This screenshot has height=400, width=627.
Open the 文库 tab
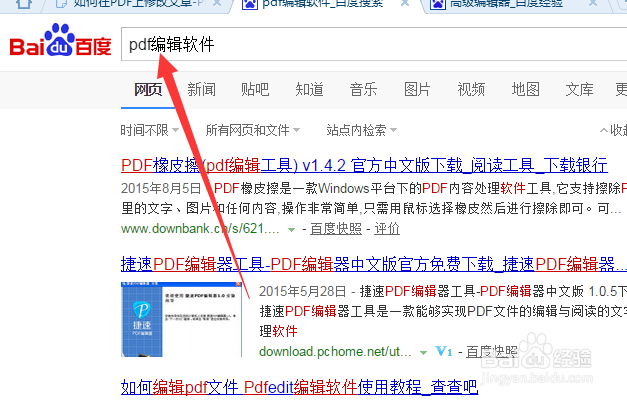[579, 89]
